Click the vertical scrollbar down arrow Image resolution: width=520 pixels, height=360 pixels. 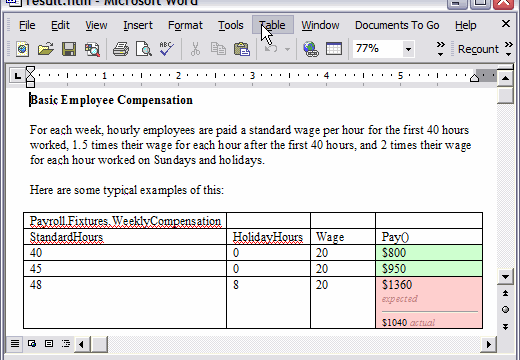pos(505,277)
